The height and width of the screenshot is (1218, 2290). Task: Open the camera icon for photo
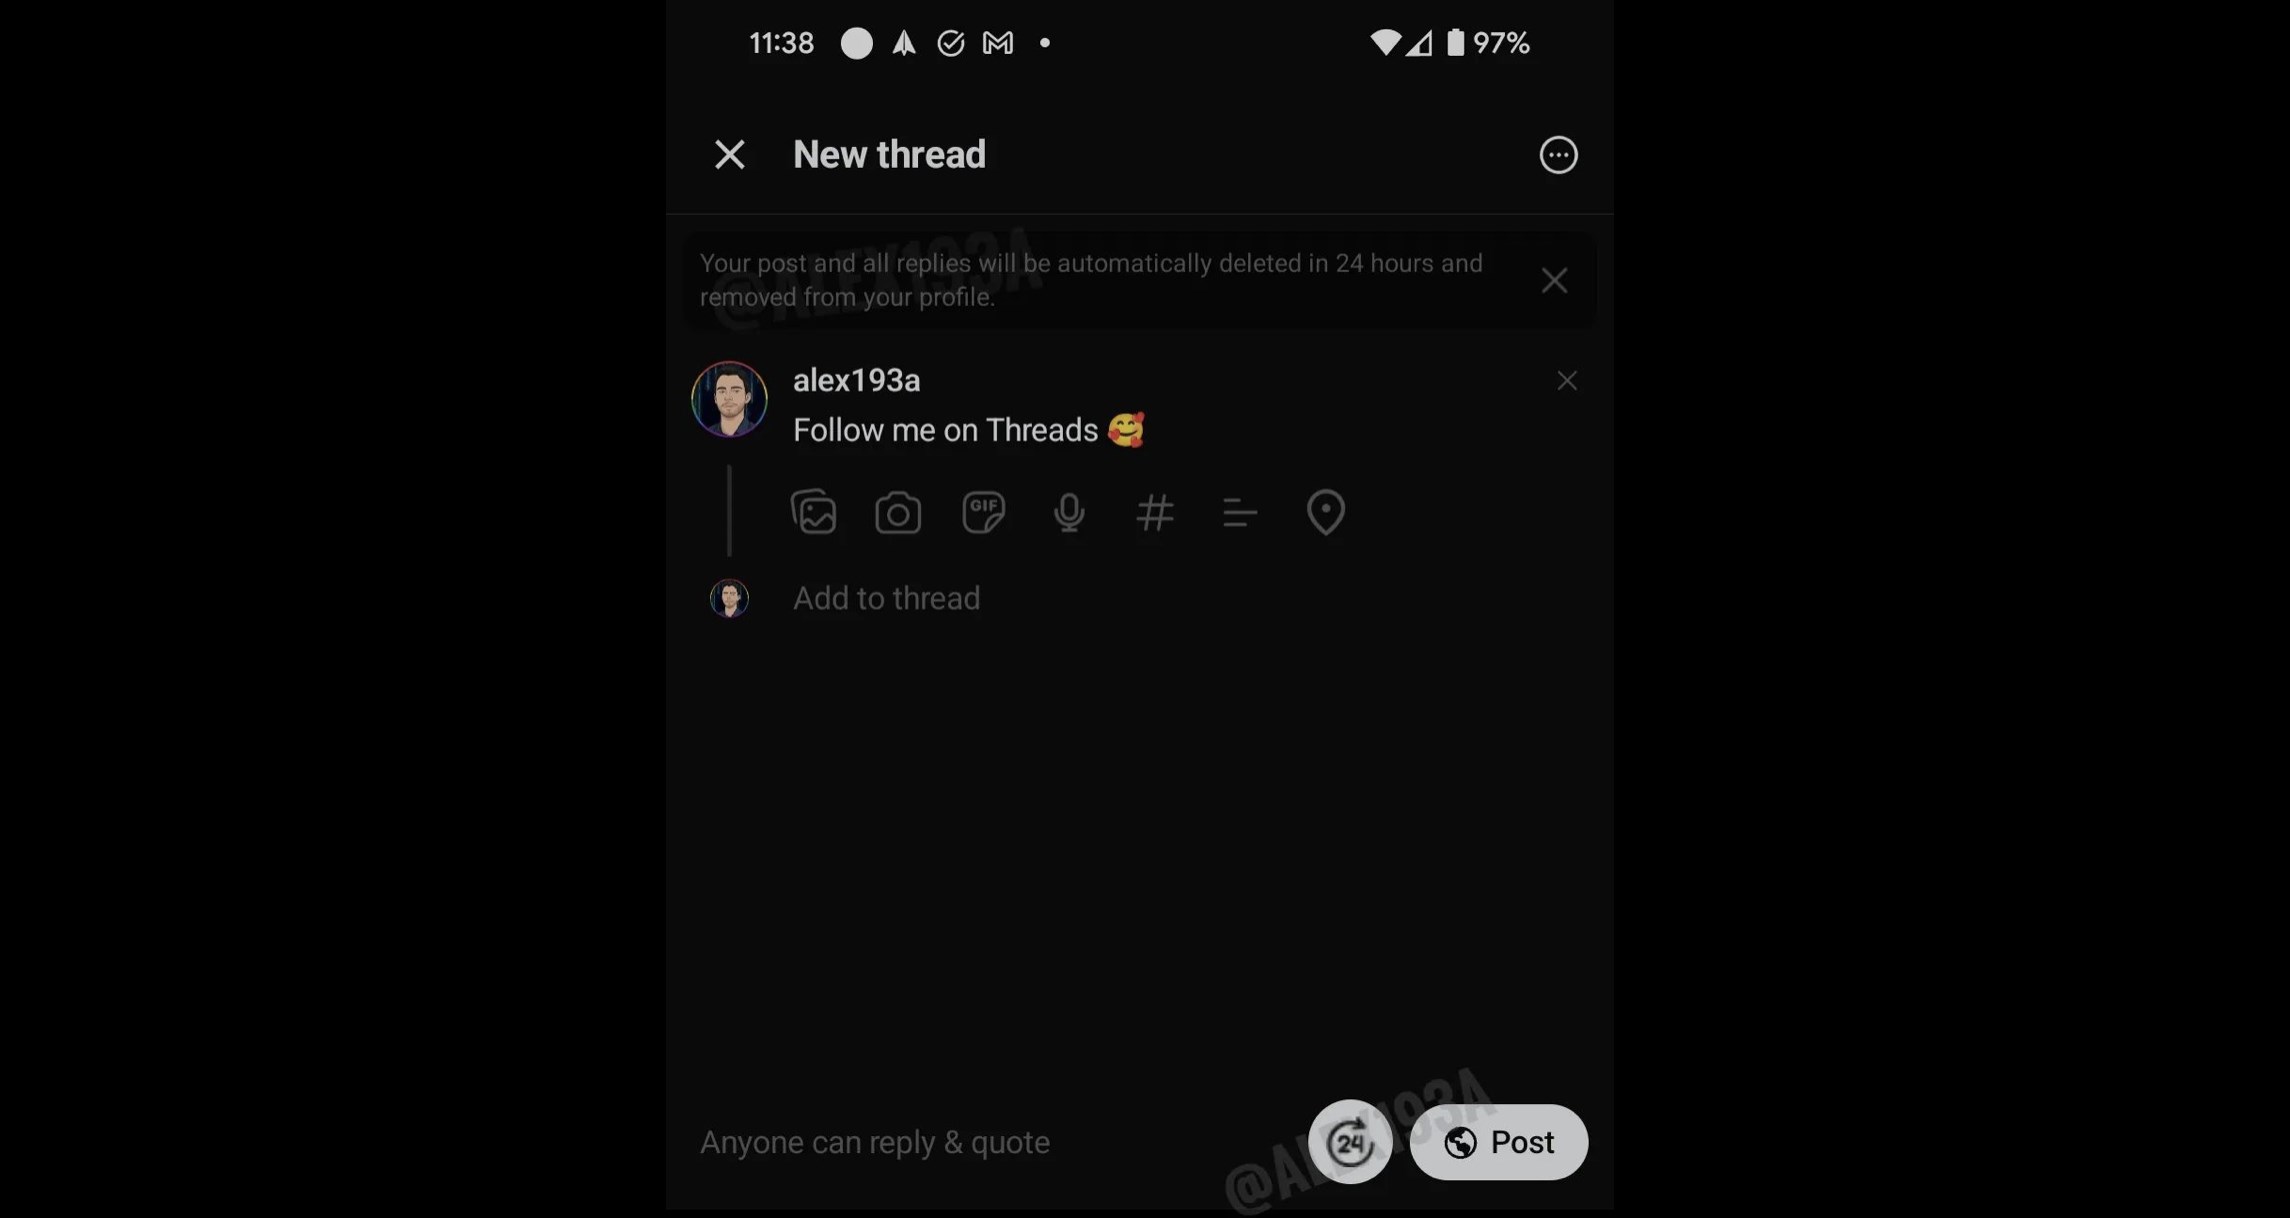[x=897, y=511]
